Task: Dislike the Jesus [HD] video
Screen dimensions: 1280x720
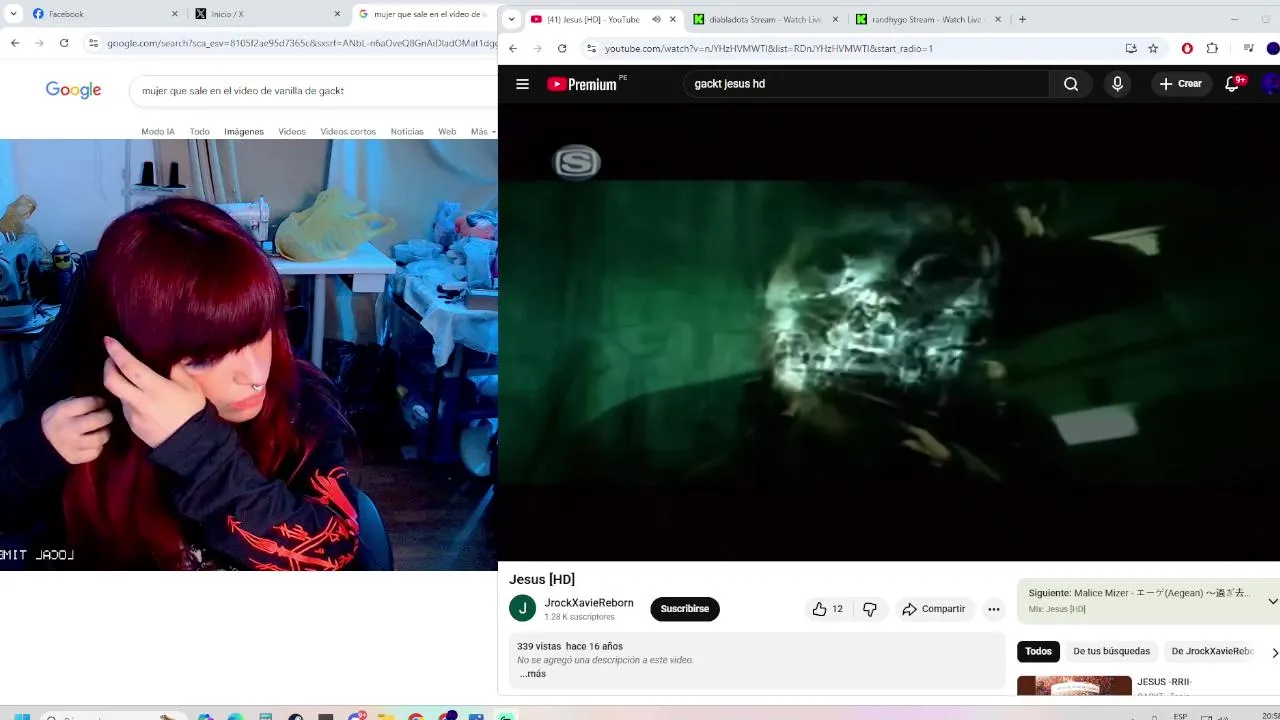Action: [x=870, y=609]
